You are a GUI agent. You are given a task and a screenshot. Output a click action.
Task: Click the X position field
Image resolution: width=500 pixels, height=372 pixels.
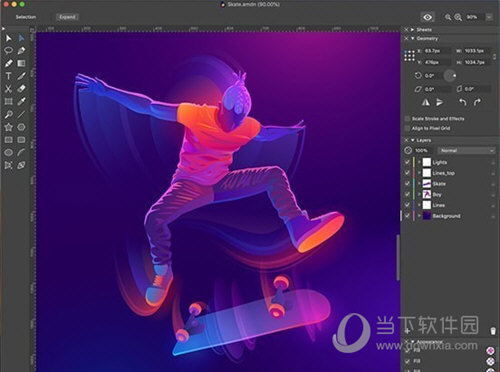[x=437, y=51]
